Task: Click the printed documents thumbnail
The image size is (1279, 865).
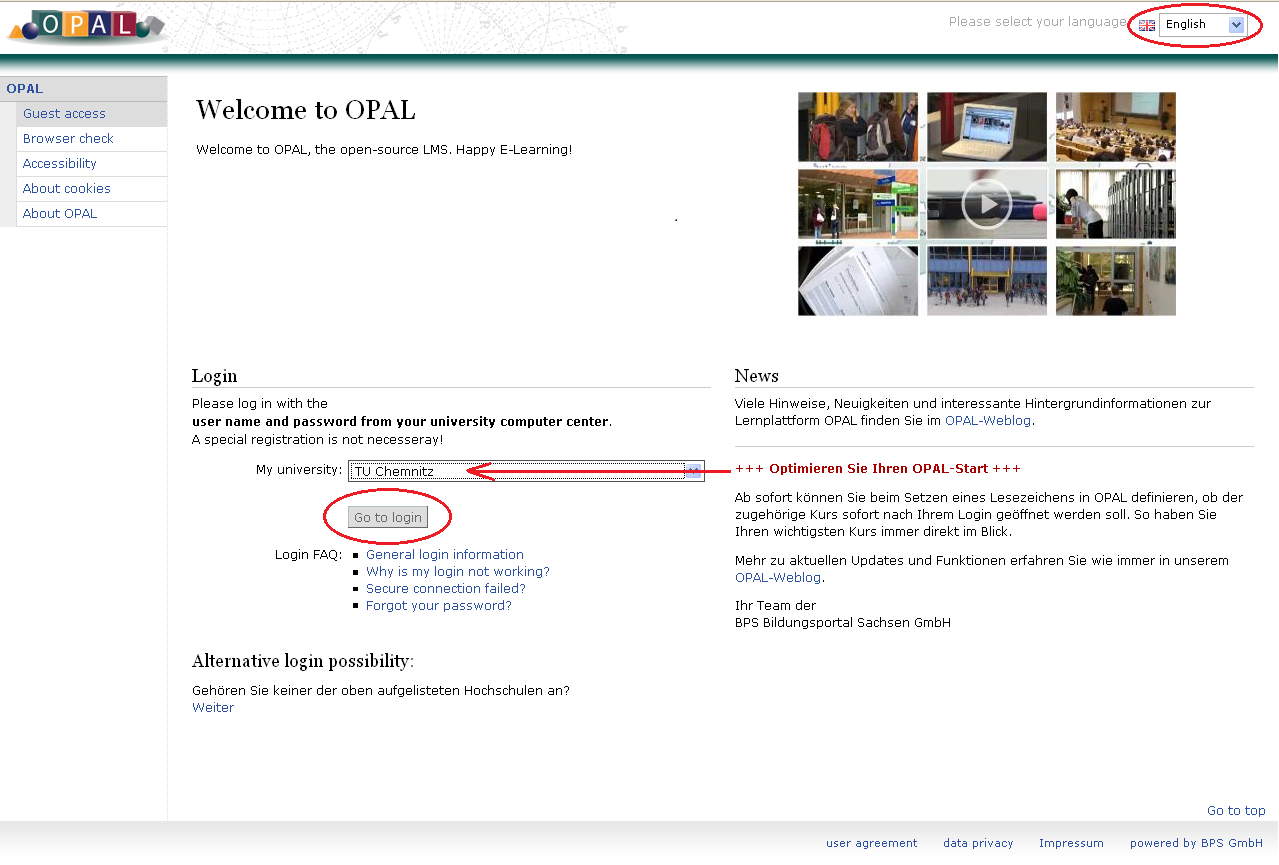Action: pyautogui.click(x=858, y=281)
